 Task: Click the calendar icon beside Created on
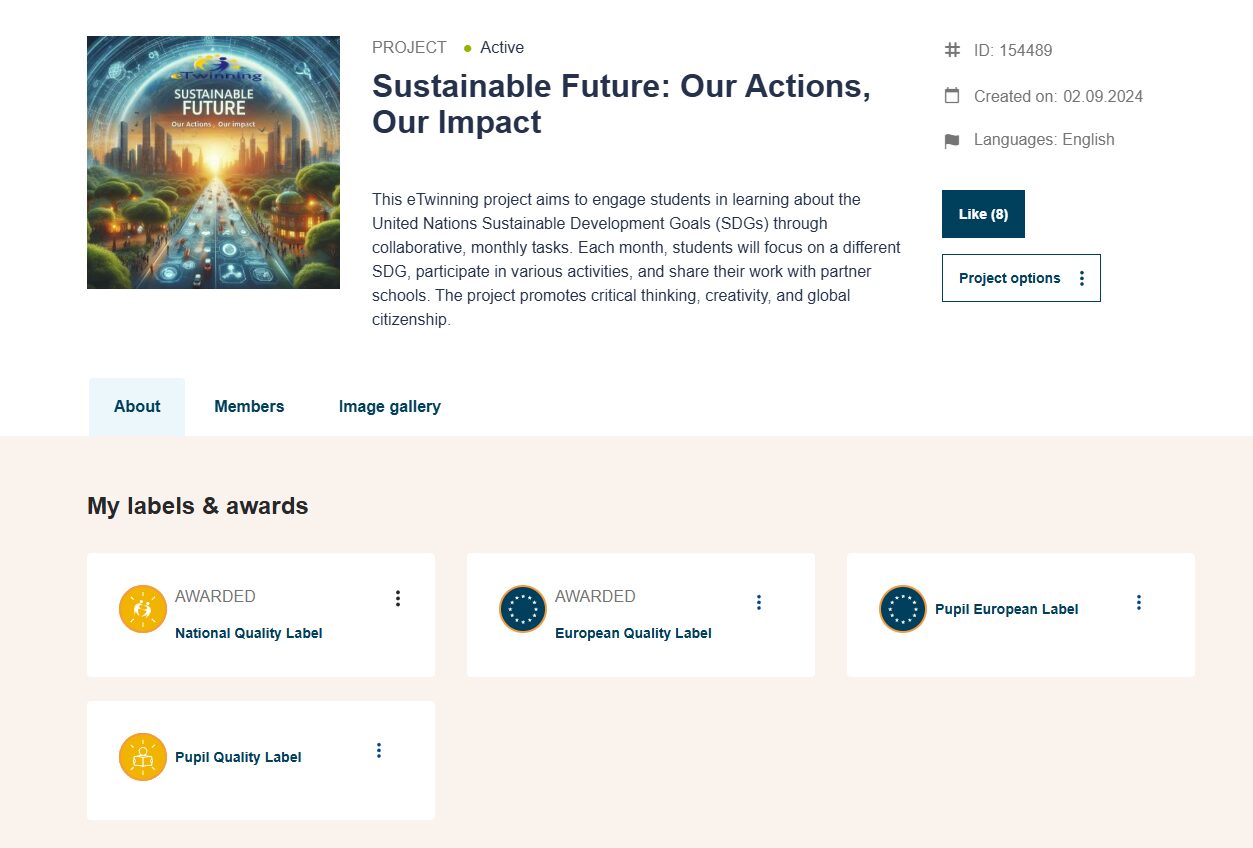tap(952, 96)
